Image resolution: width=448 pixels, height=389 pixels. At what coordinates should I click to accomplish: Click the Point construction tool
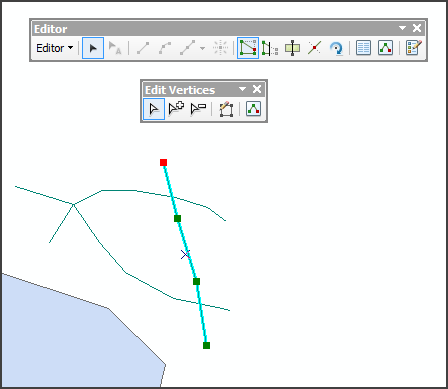[220, 48]
